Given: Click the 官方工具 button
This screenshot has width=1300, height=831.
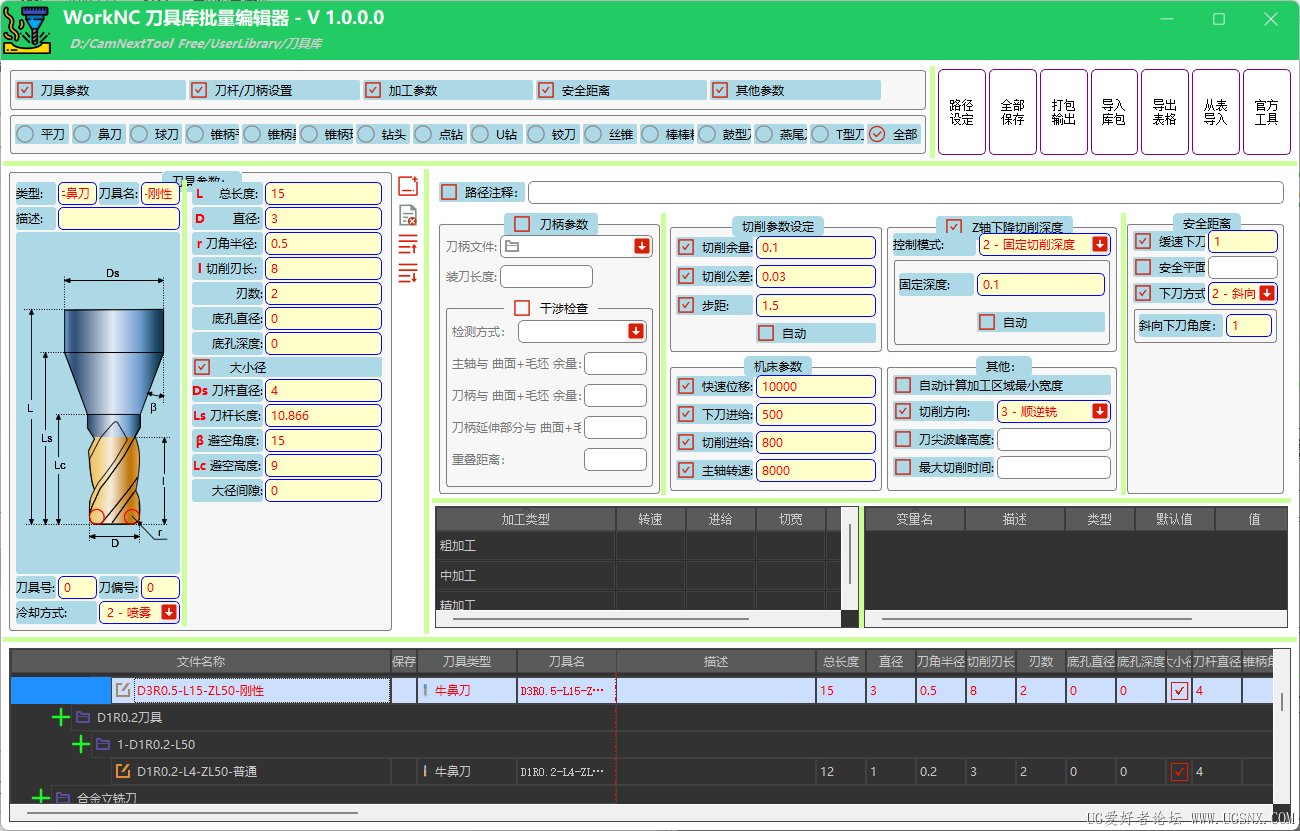Looking at the screenshot, I should [x=1266, y=112].
